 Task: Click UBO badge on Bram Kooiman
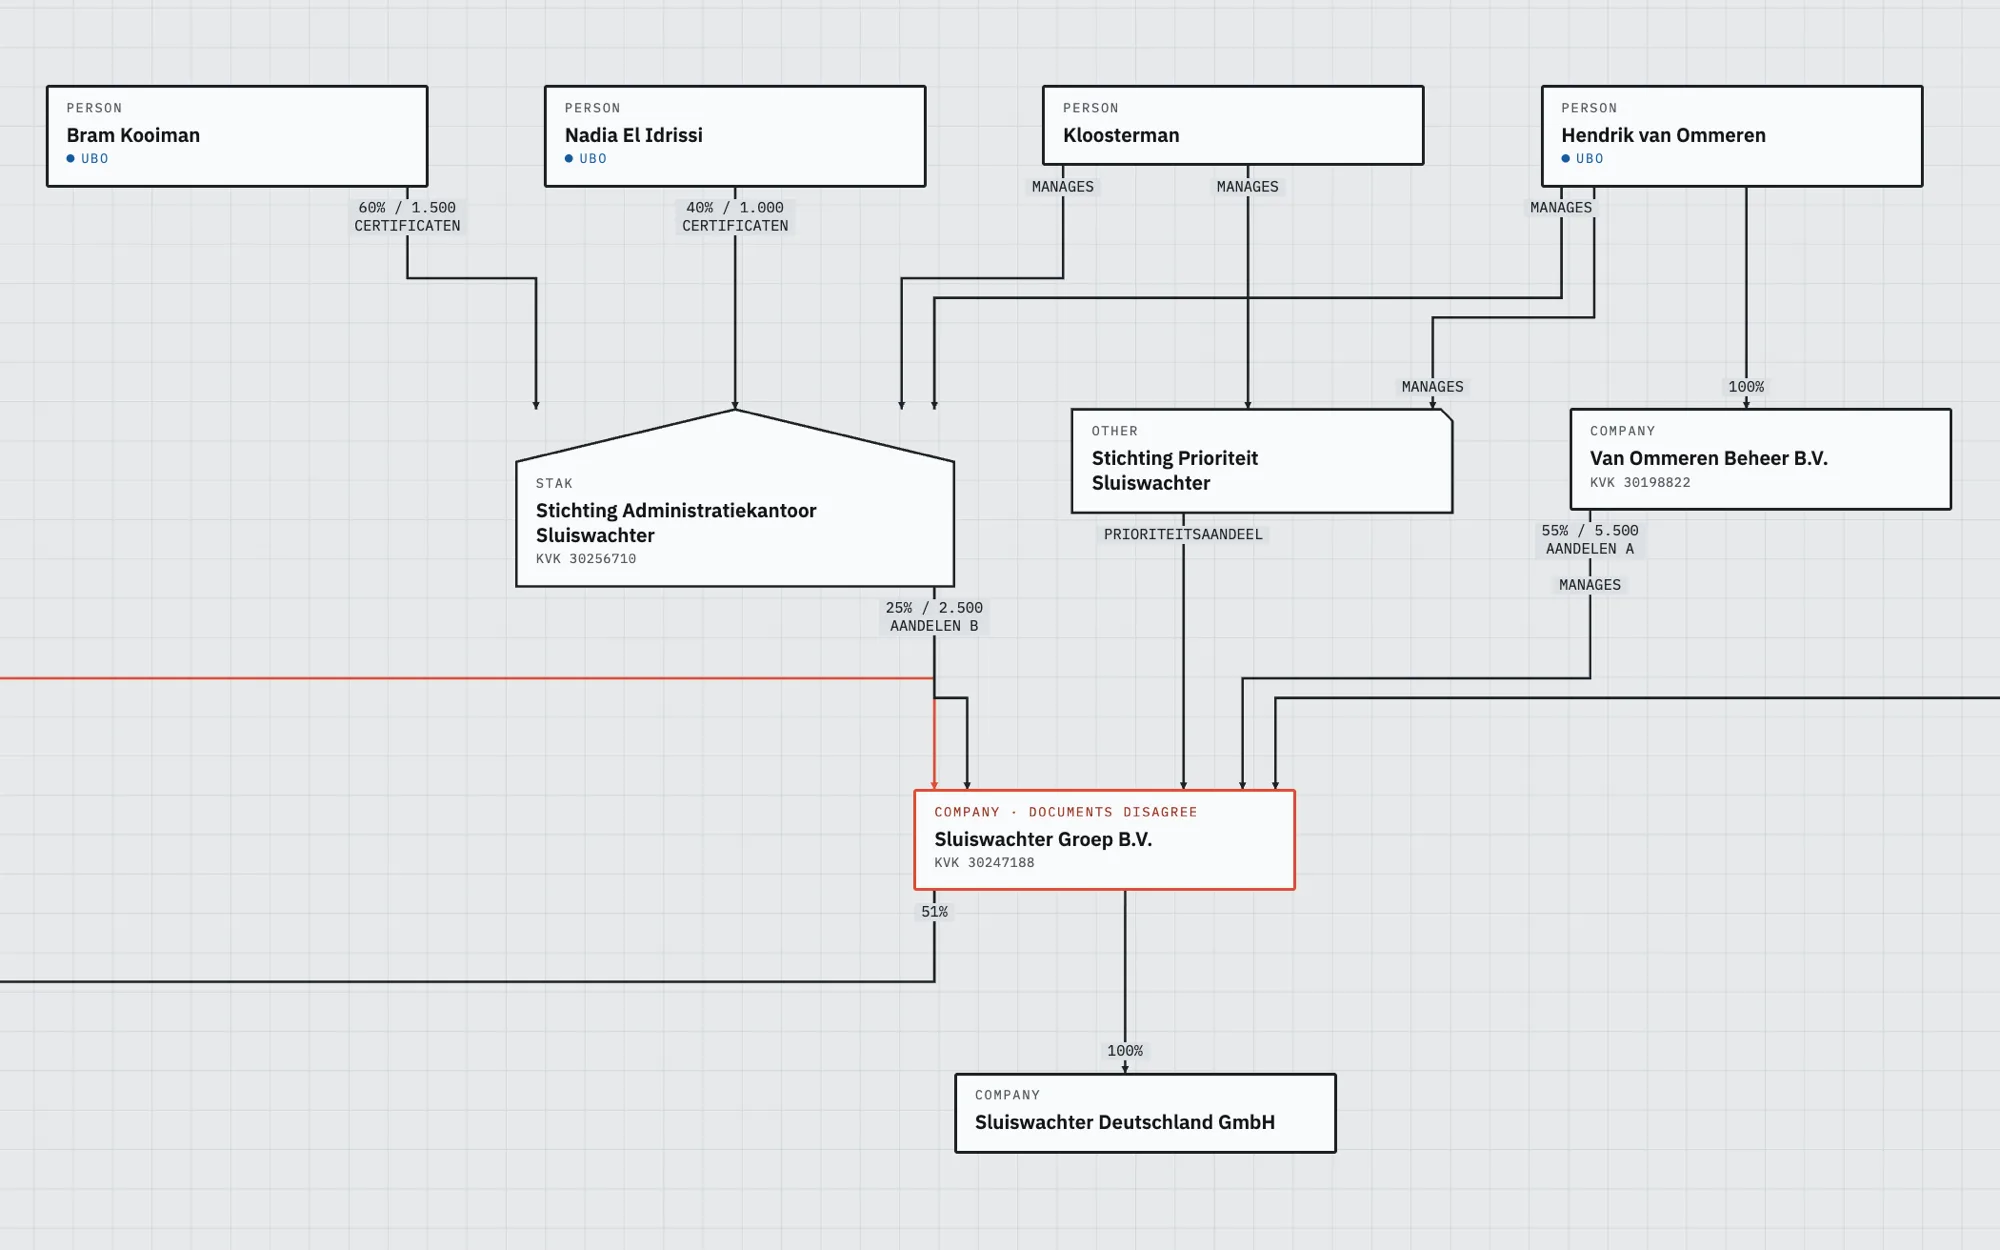pos(88,159)
